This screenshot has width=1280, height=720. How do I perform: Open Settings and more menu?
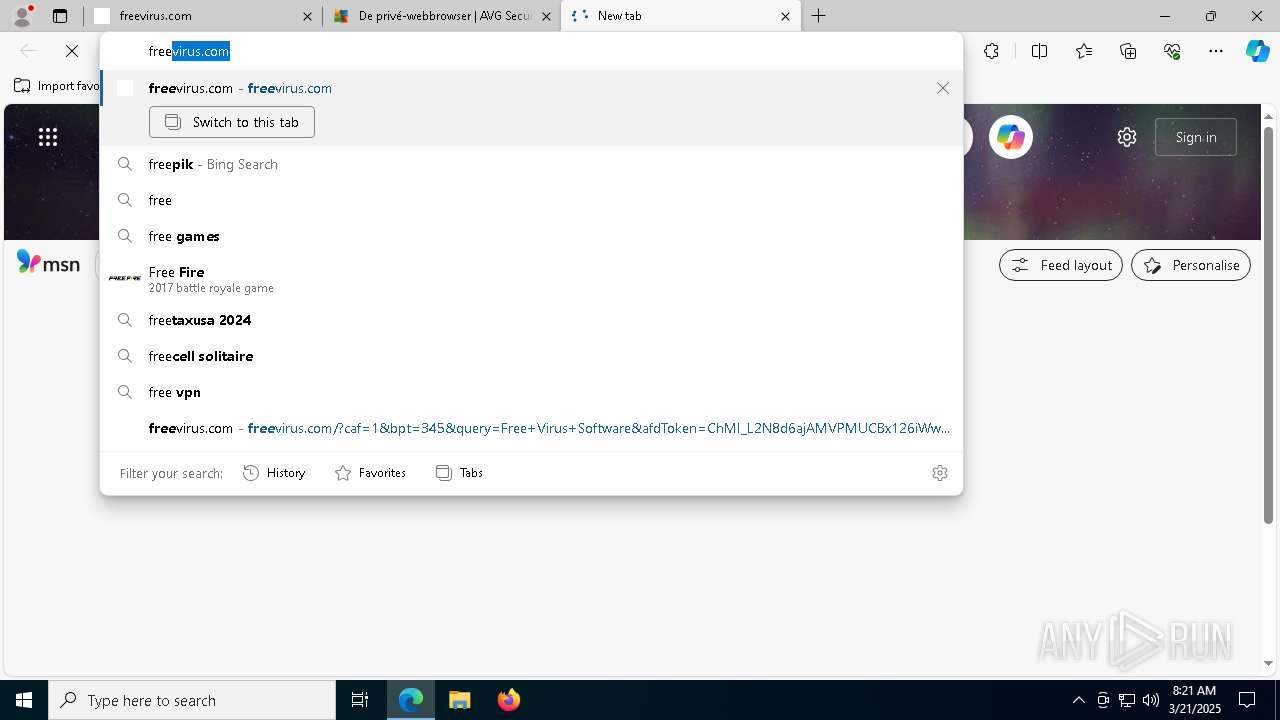coord(1216,51)
